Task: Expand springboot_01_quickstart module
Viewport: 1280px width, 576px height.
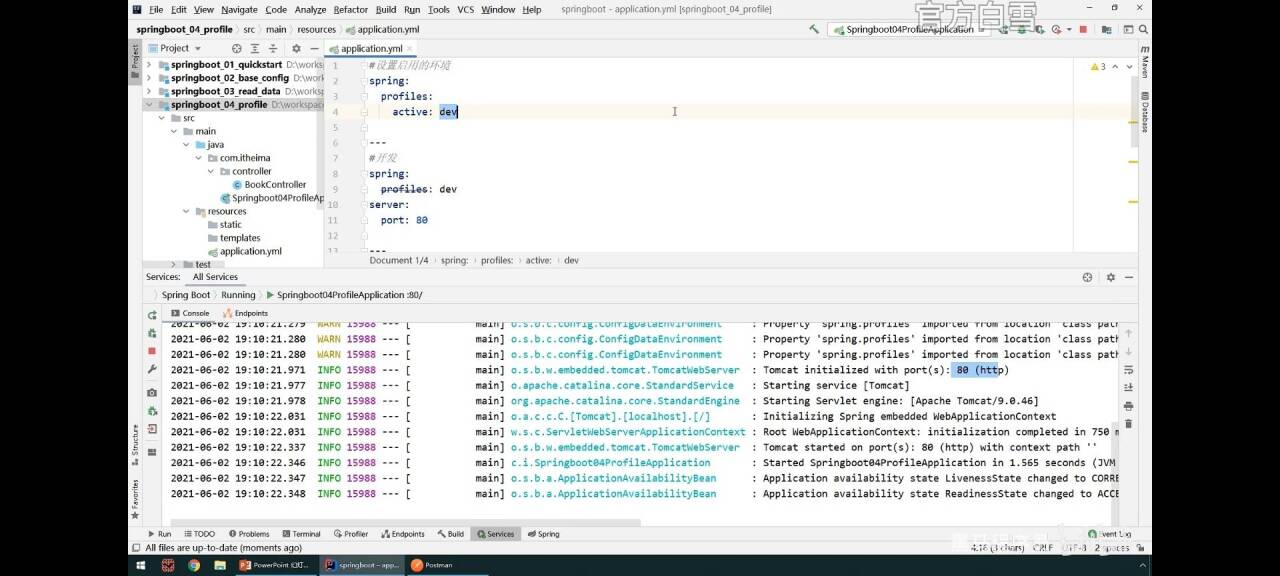Action: tap(150, 64)
